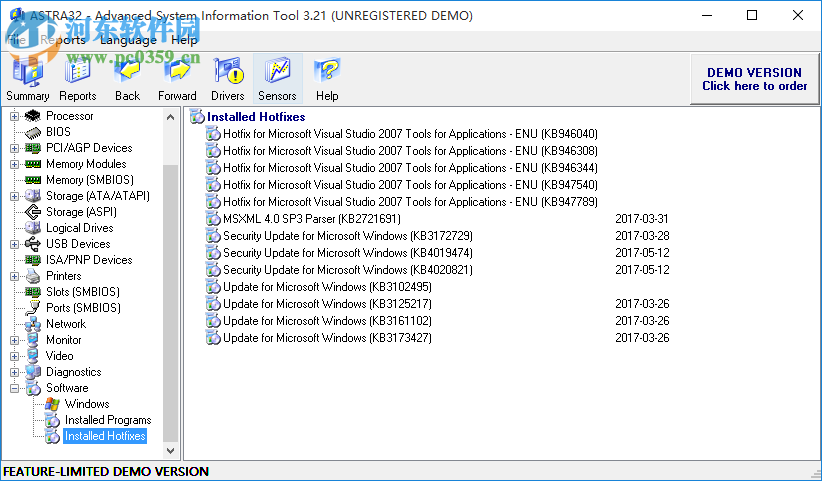Expand the Storage (ATA/ATAPI) node

(15, 196)
